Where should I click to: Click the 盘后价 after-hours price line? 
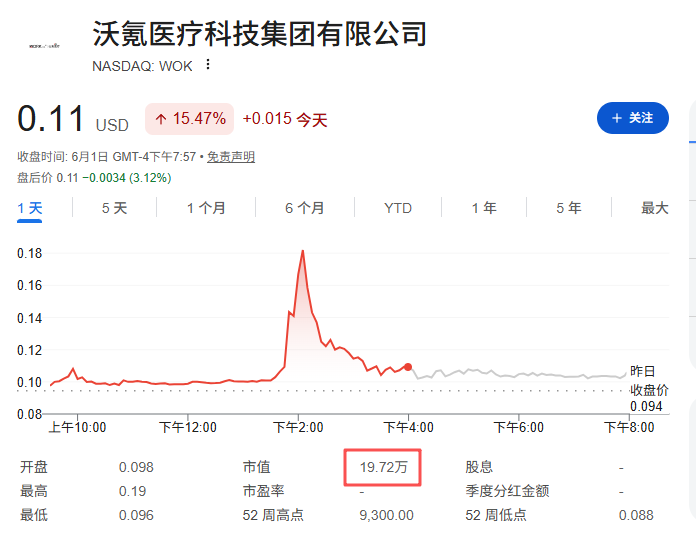[94, 178]
